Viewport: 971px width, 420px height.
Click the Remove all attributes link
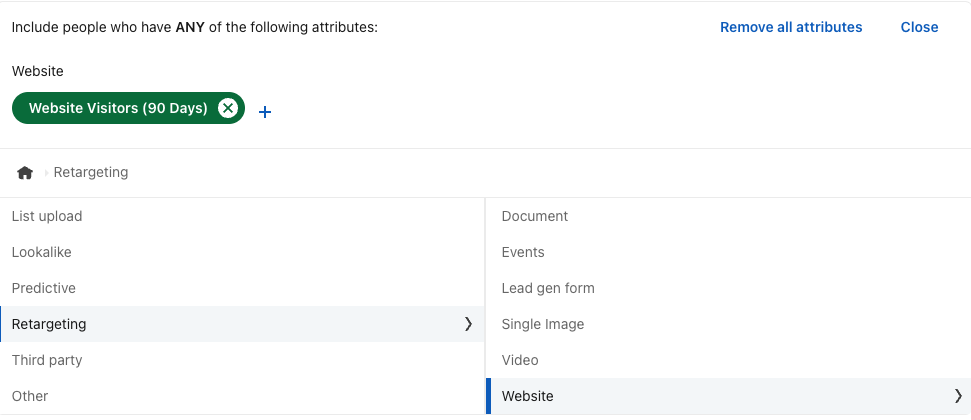click(790, 27)
